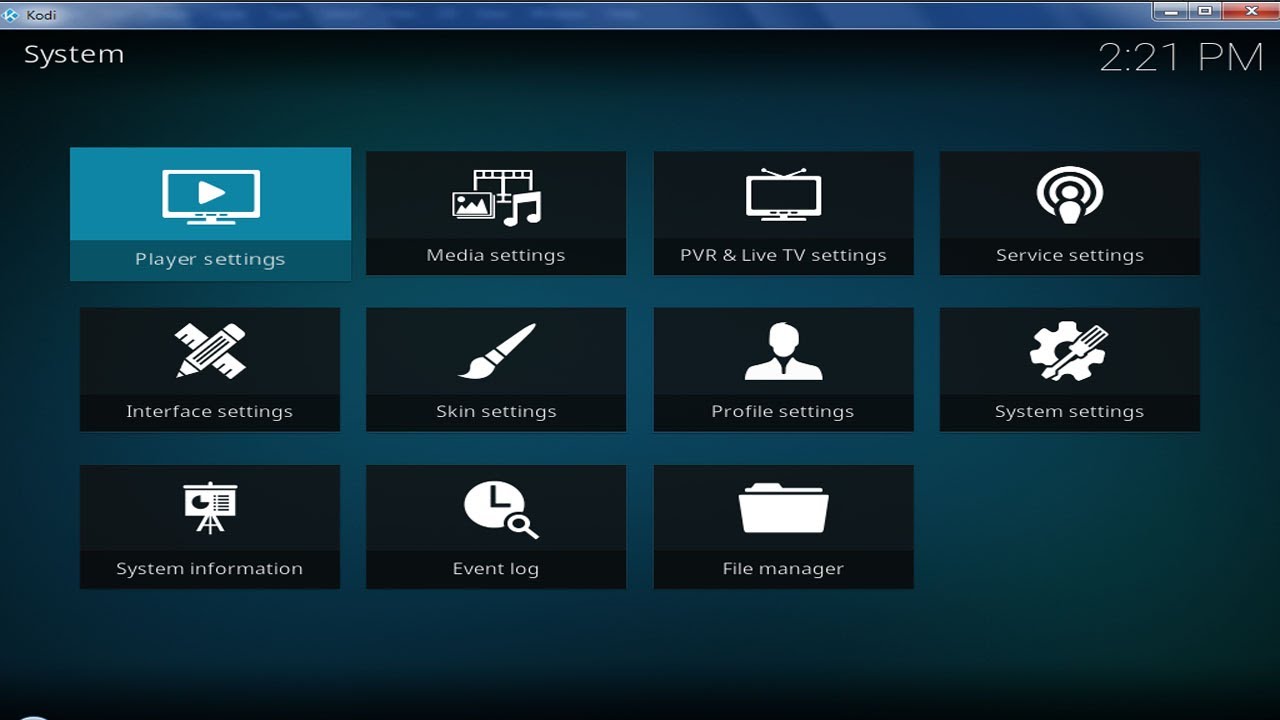Click the System settings text label
The width and height of the screenshot is (1280, 720).
[1069, 411]
